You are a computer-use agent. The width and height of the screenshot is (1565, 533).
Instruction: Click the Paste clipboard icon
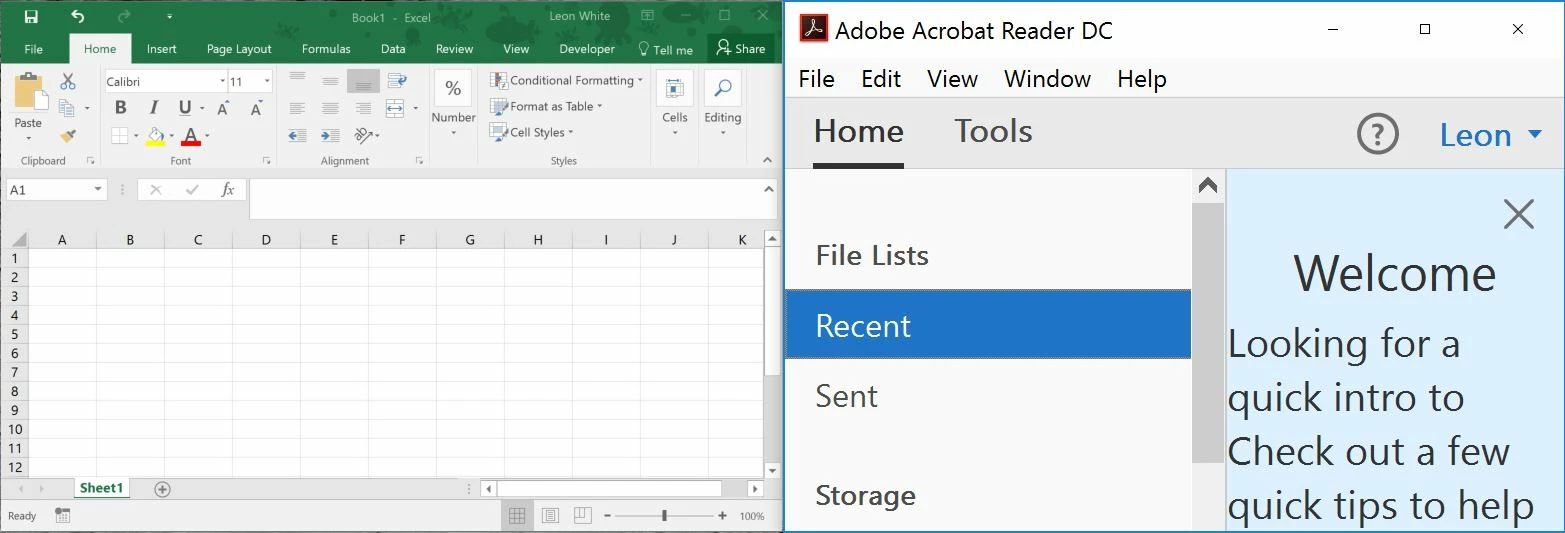pos(29,93)
